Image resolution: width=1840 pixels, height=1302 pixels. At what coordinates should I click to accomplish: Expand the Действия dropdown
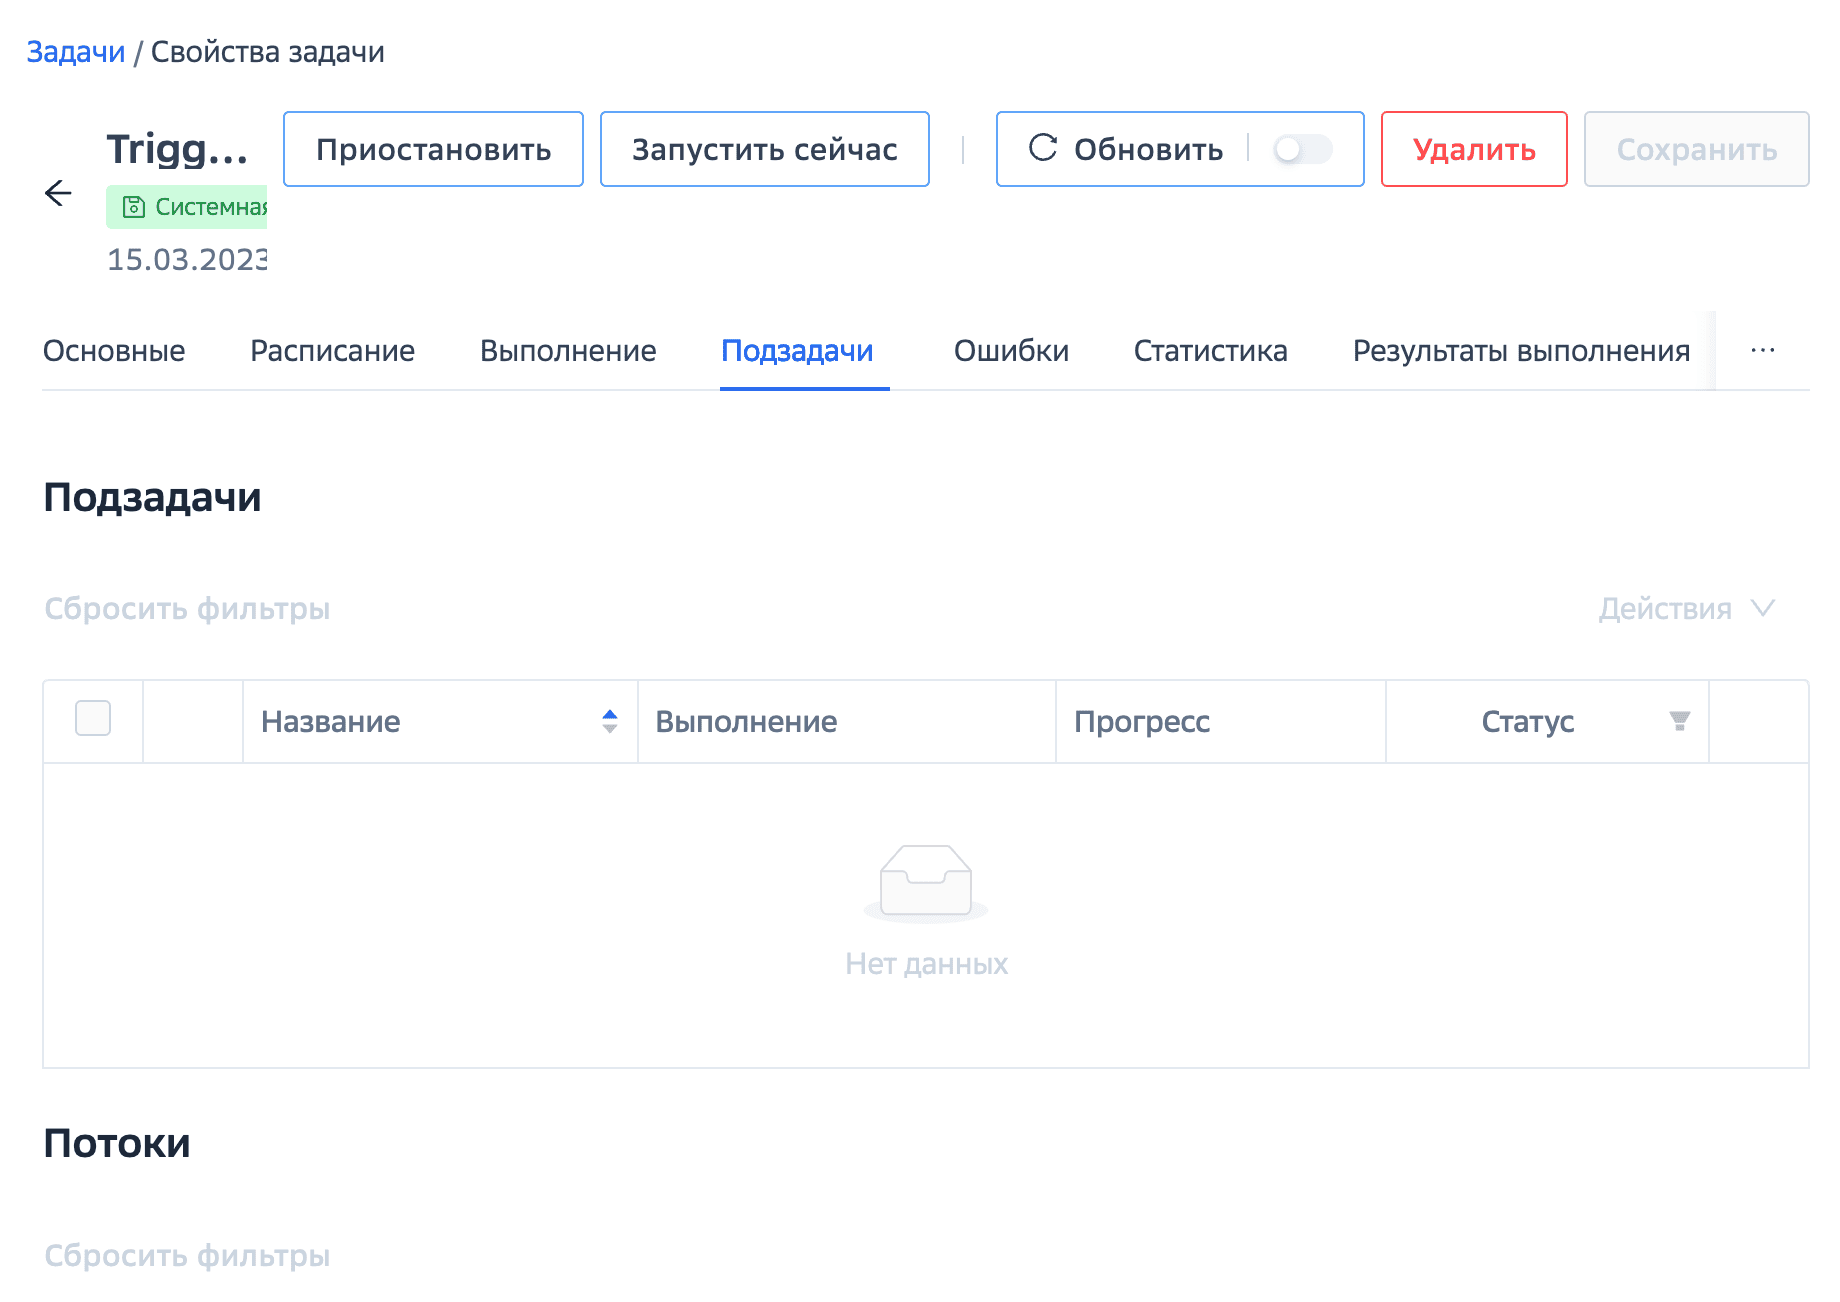tap(1686, 609)
